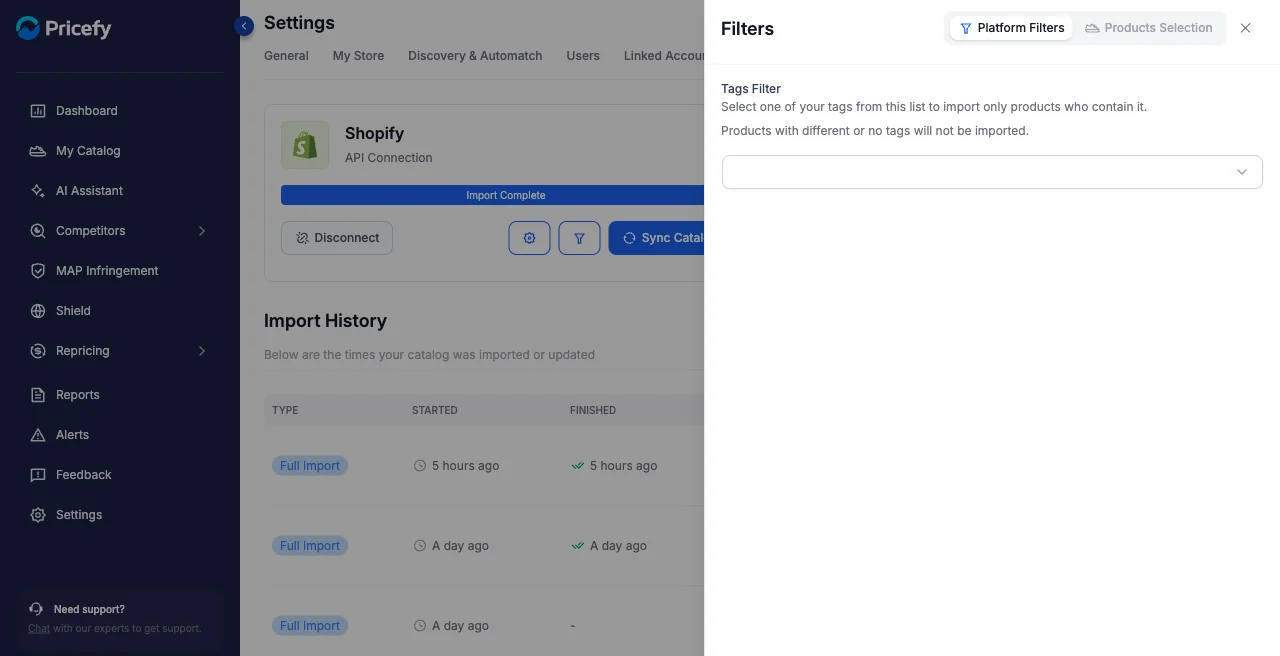The height and width of the screenshot is (656, 1280).
Task: Click the funnel filter button near Sync
Action: pos(579,238)
